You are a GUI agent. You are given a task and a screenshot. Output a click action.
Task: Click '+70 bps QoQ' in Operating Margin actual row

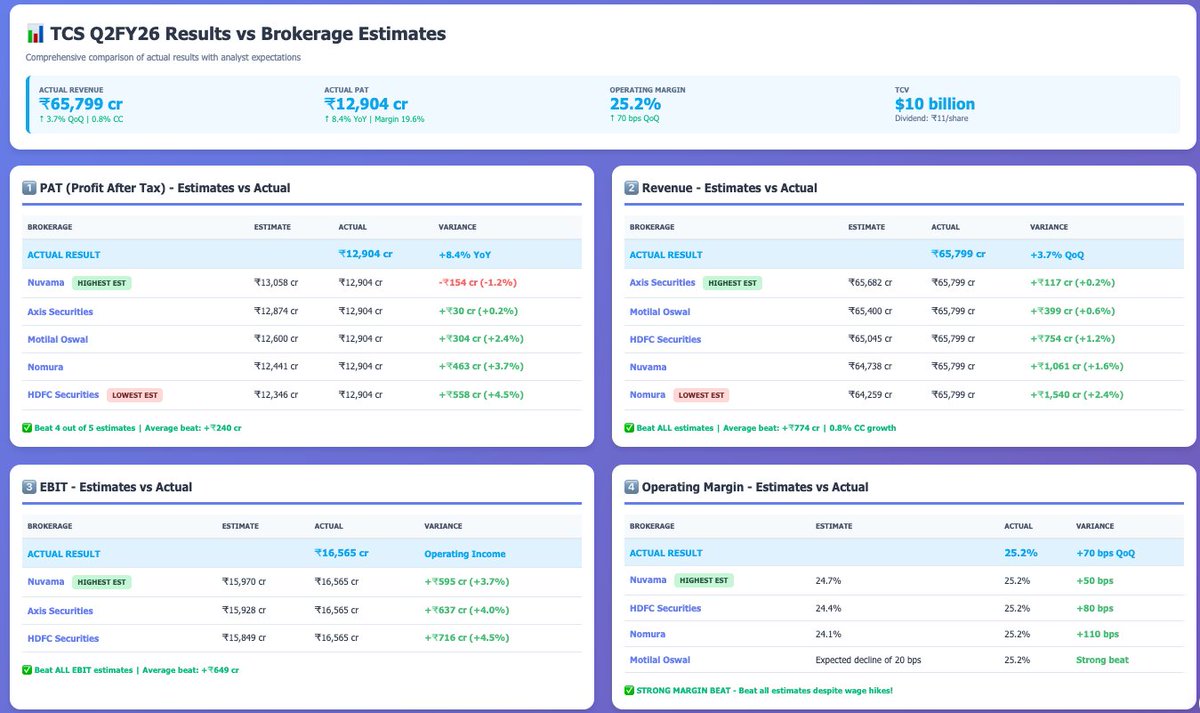pyautogui.click(x=1105, y=553)
